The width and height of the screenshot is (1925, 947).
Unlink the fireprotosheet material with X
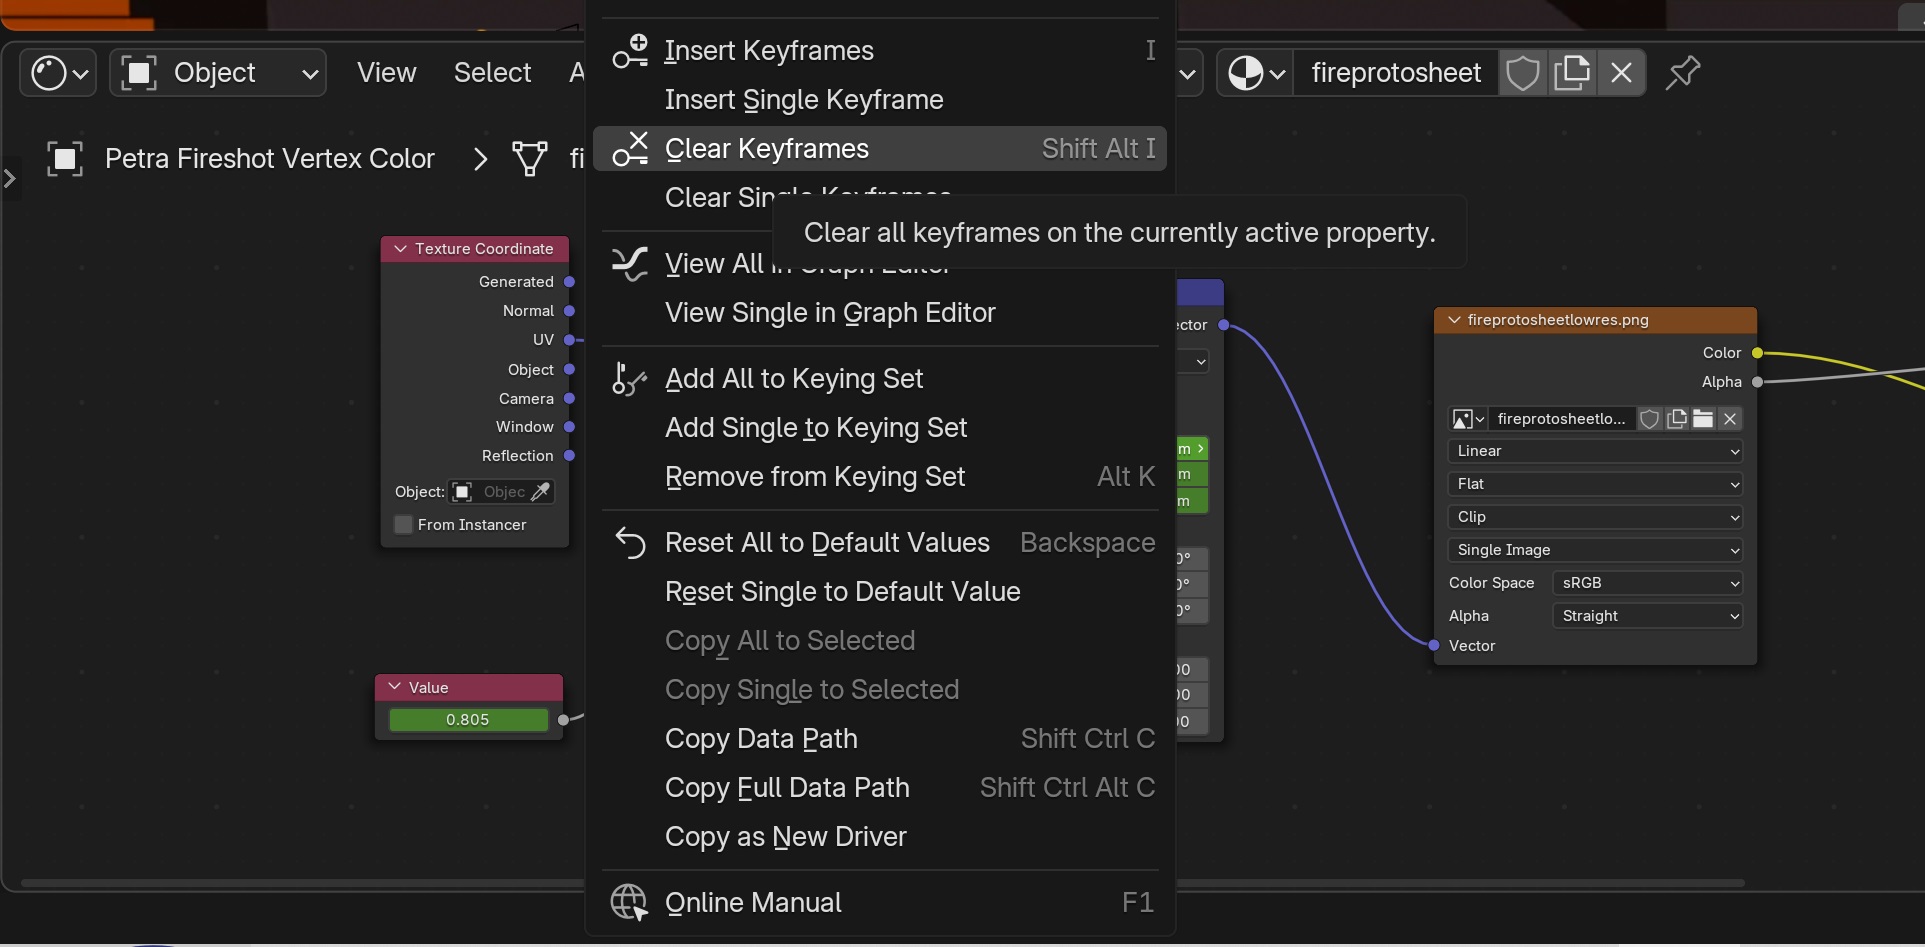(1621, 73)
